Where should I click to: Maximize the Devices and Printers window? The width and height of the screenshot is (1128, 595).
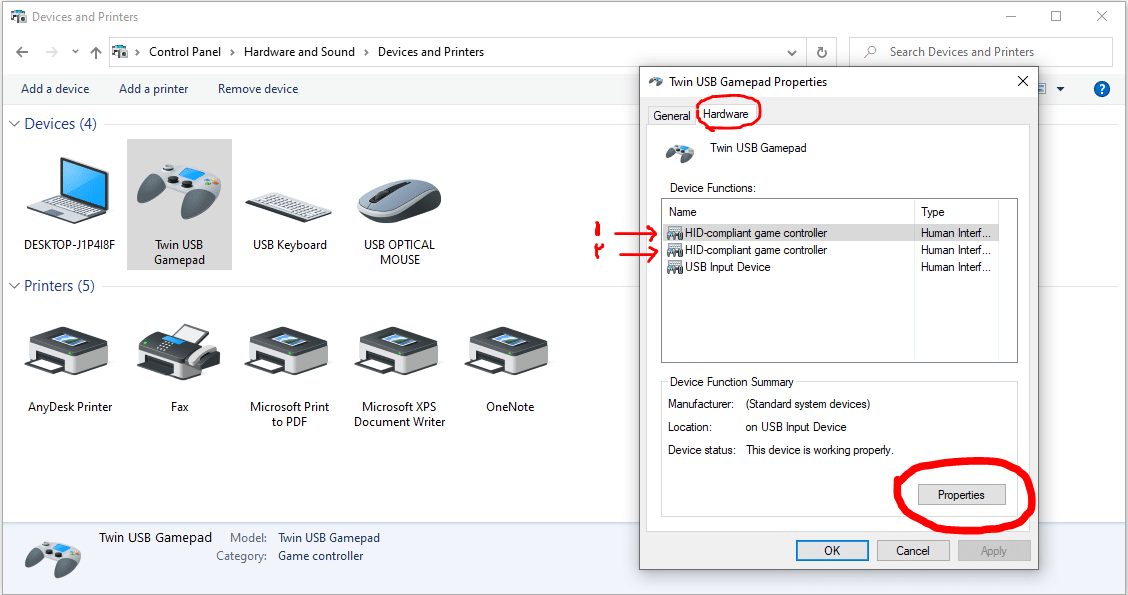[x=1055, y=17]
